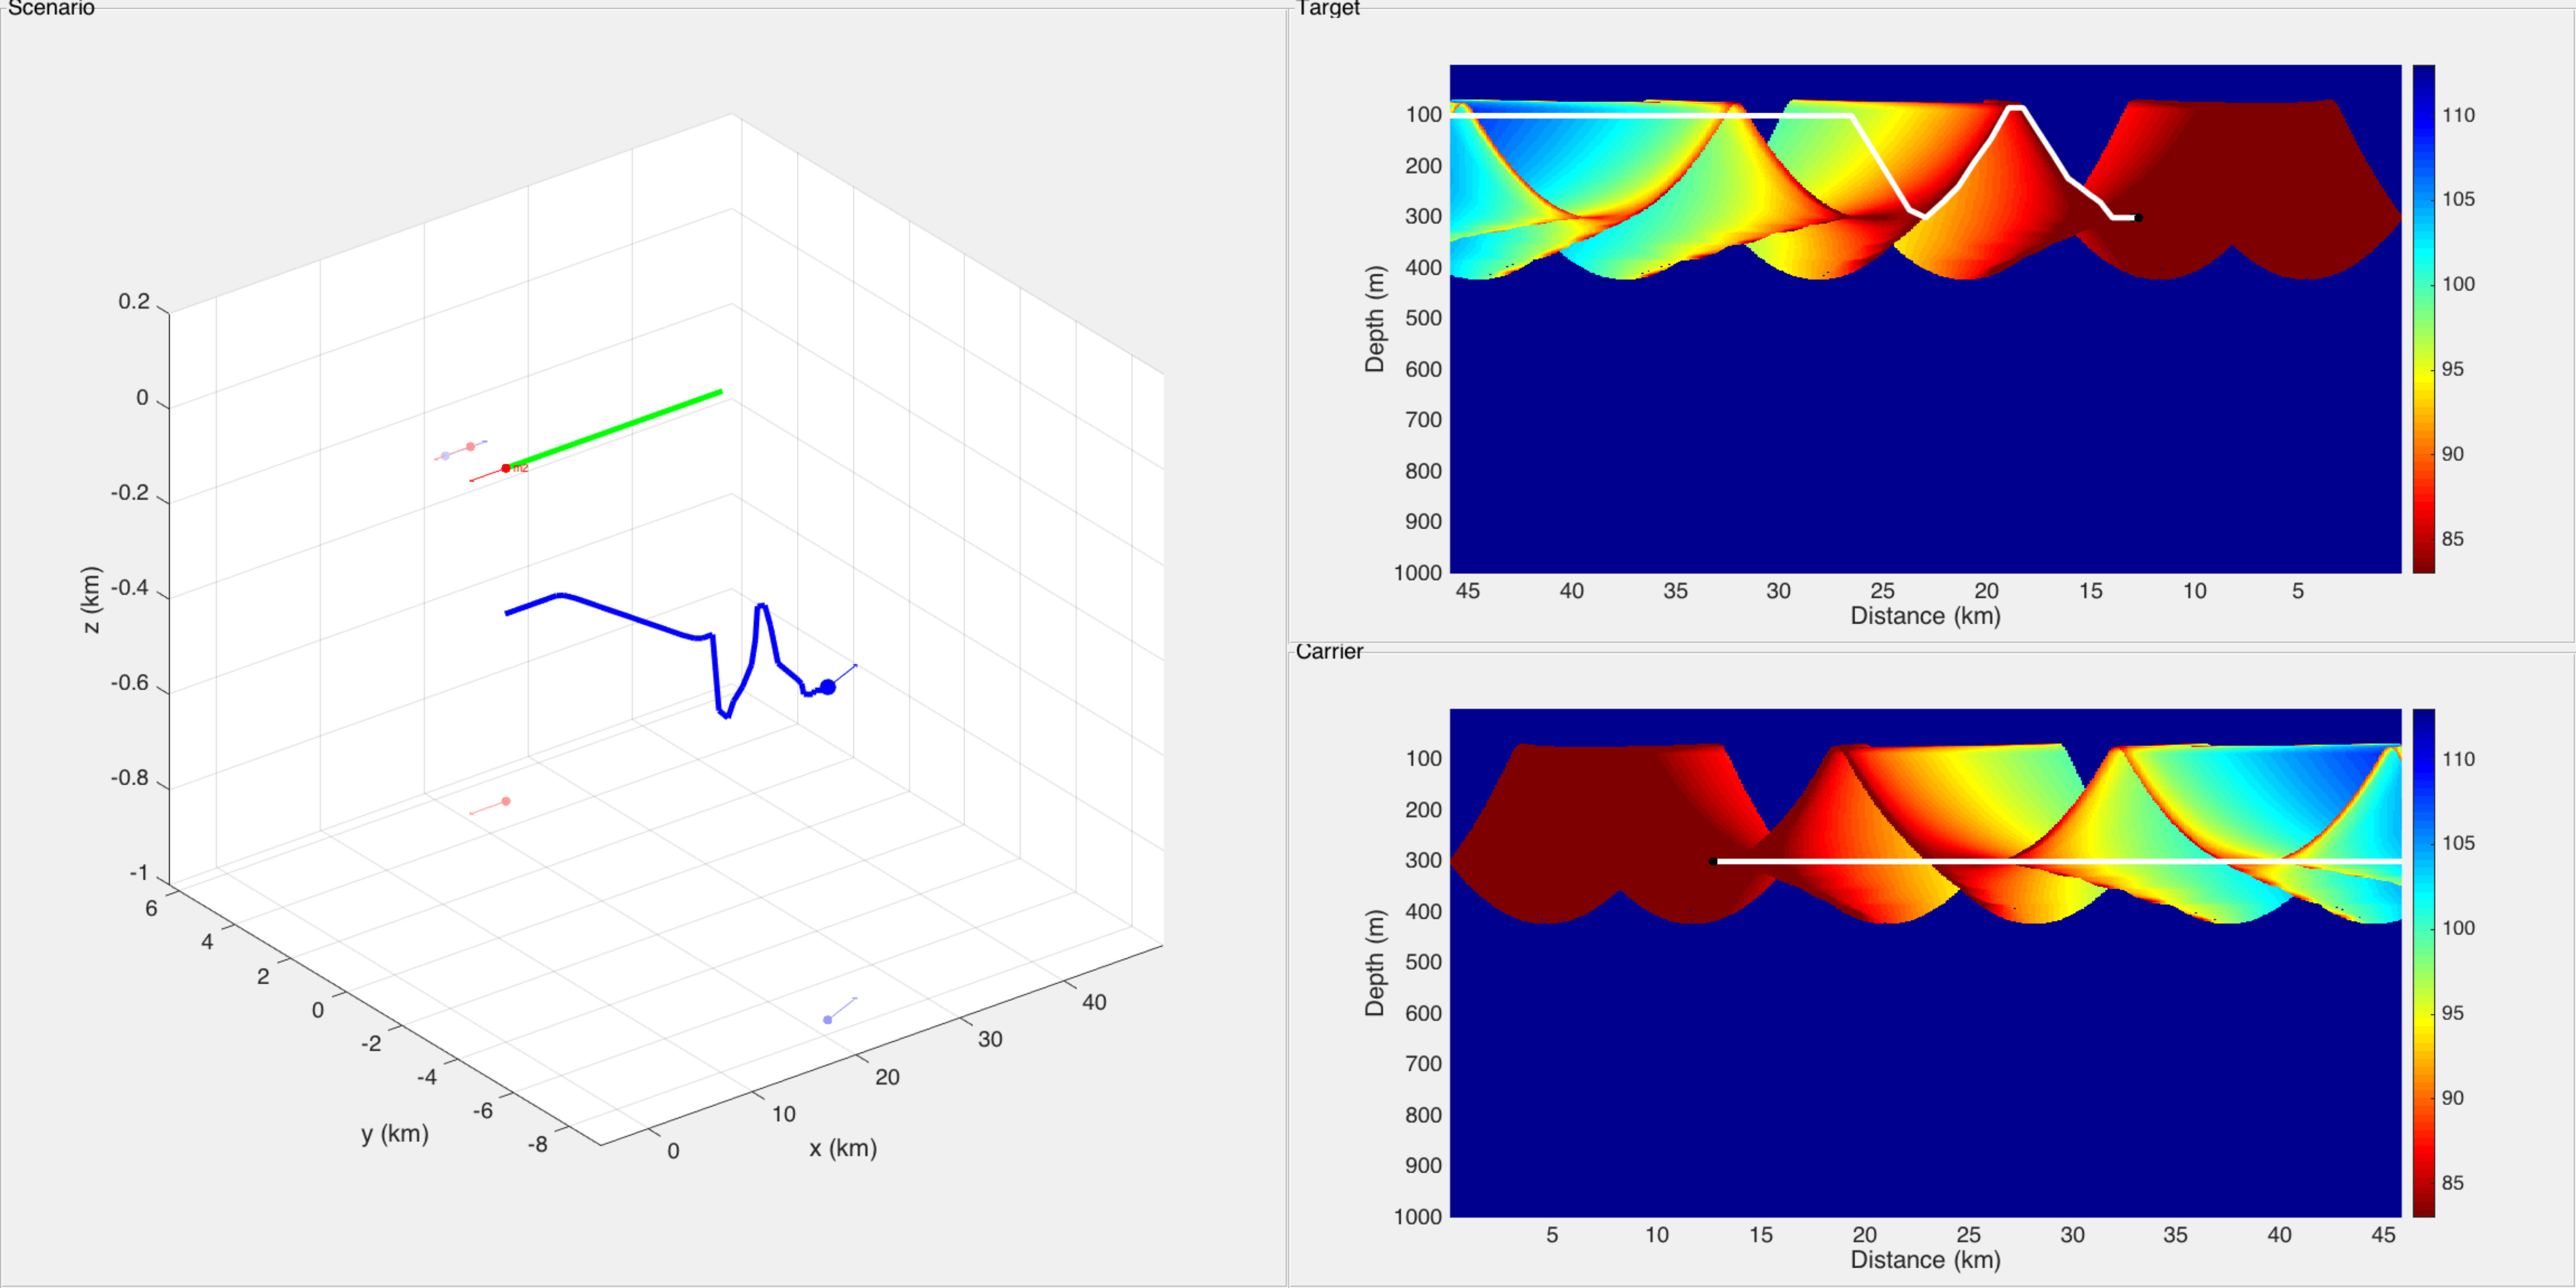Click the 500 depth tick in Target plot
Screen dimensions: 2576x1288
[1423, 318]
